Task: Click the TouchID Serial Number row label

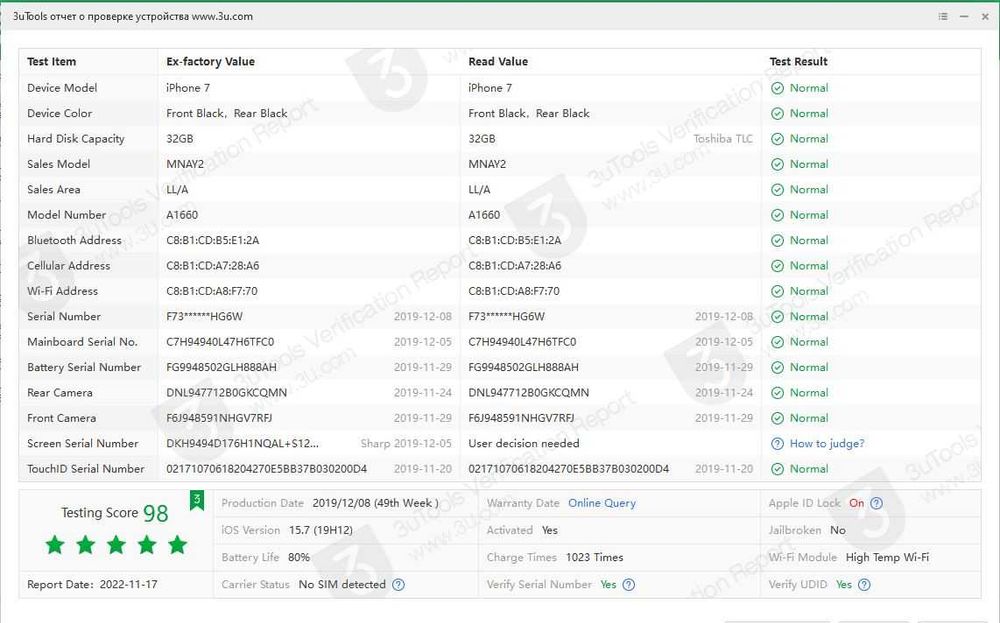Action: coord(85,469)
